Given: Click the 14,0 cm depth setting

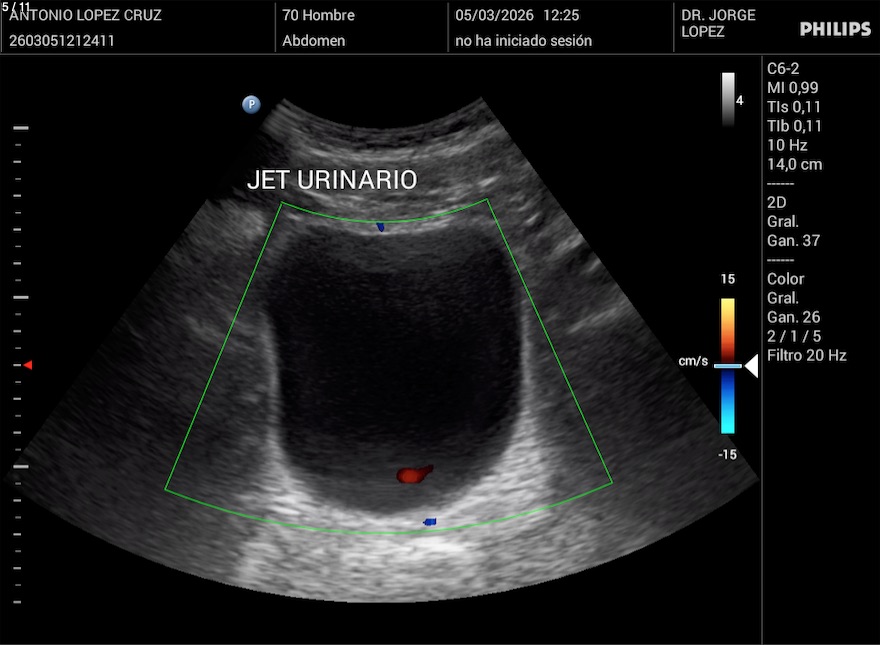Looking at the screenshot, I should (x=794, y=164).
